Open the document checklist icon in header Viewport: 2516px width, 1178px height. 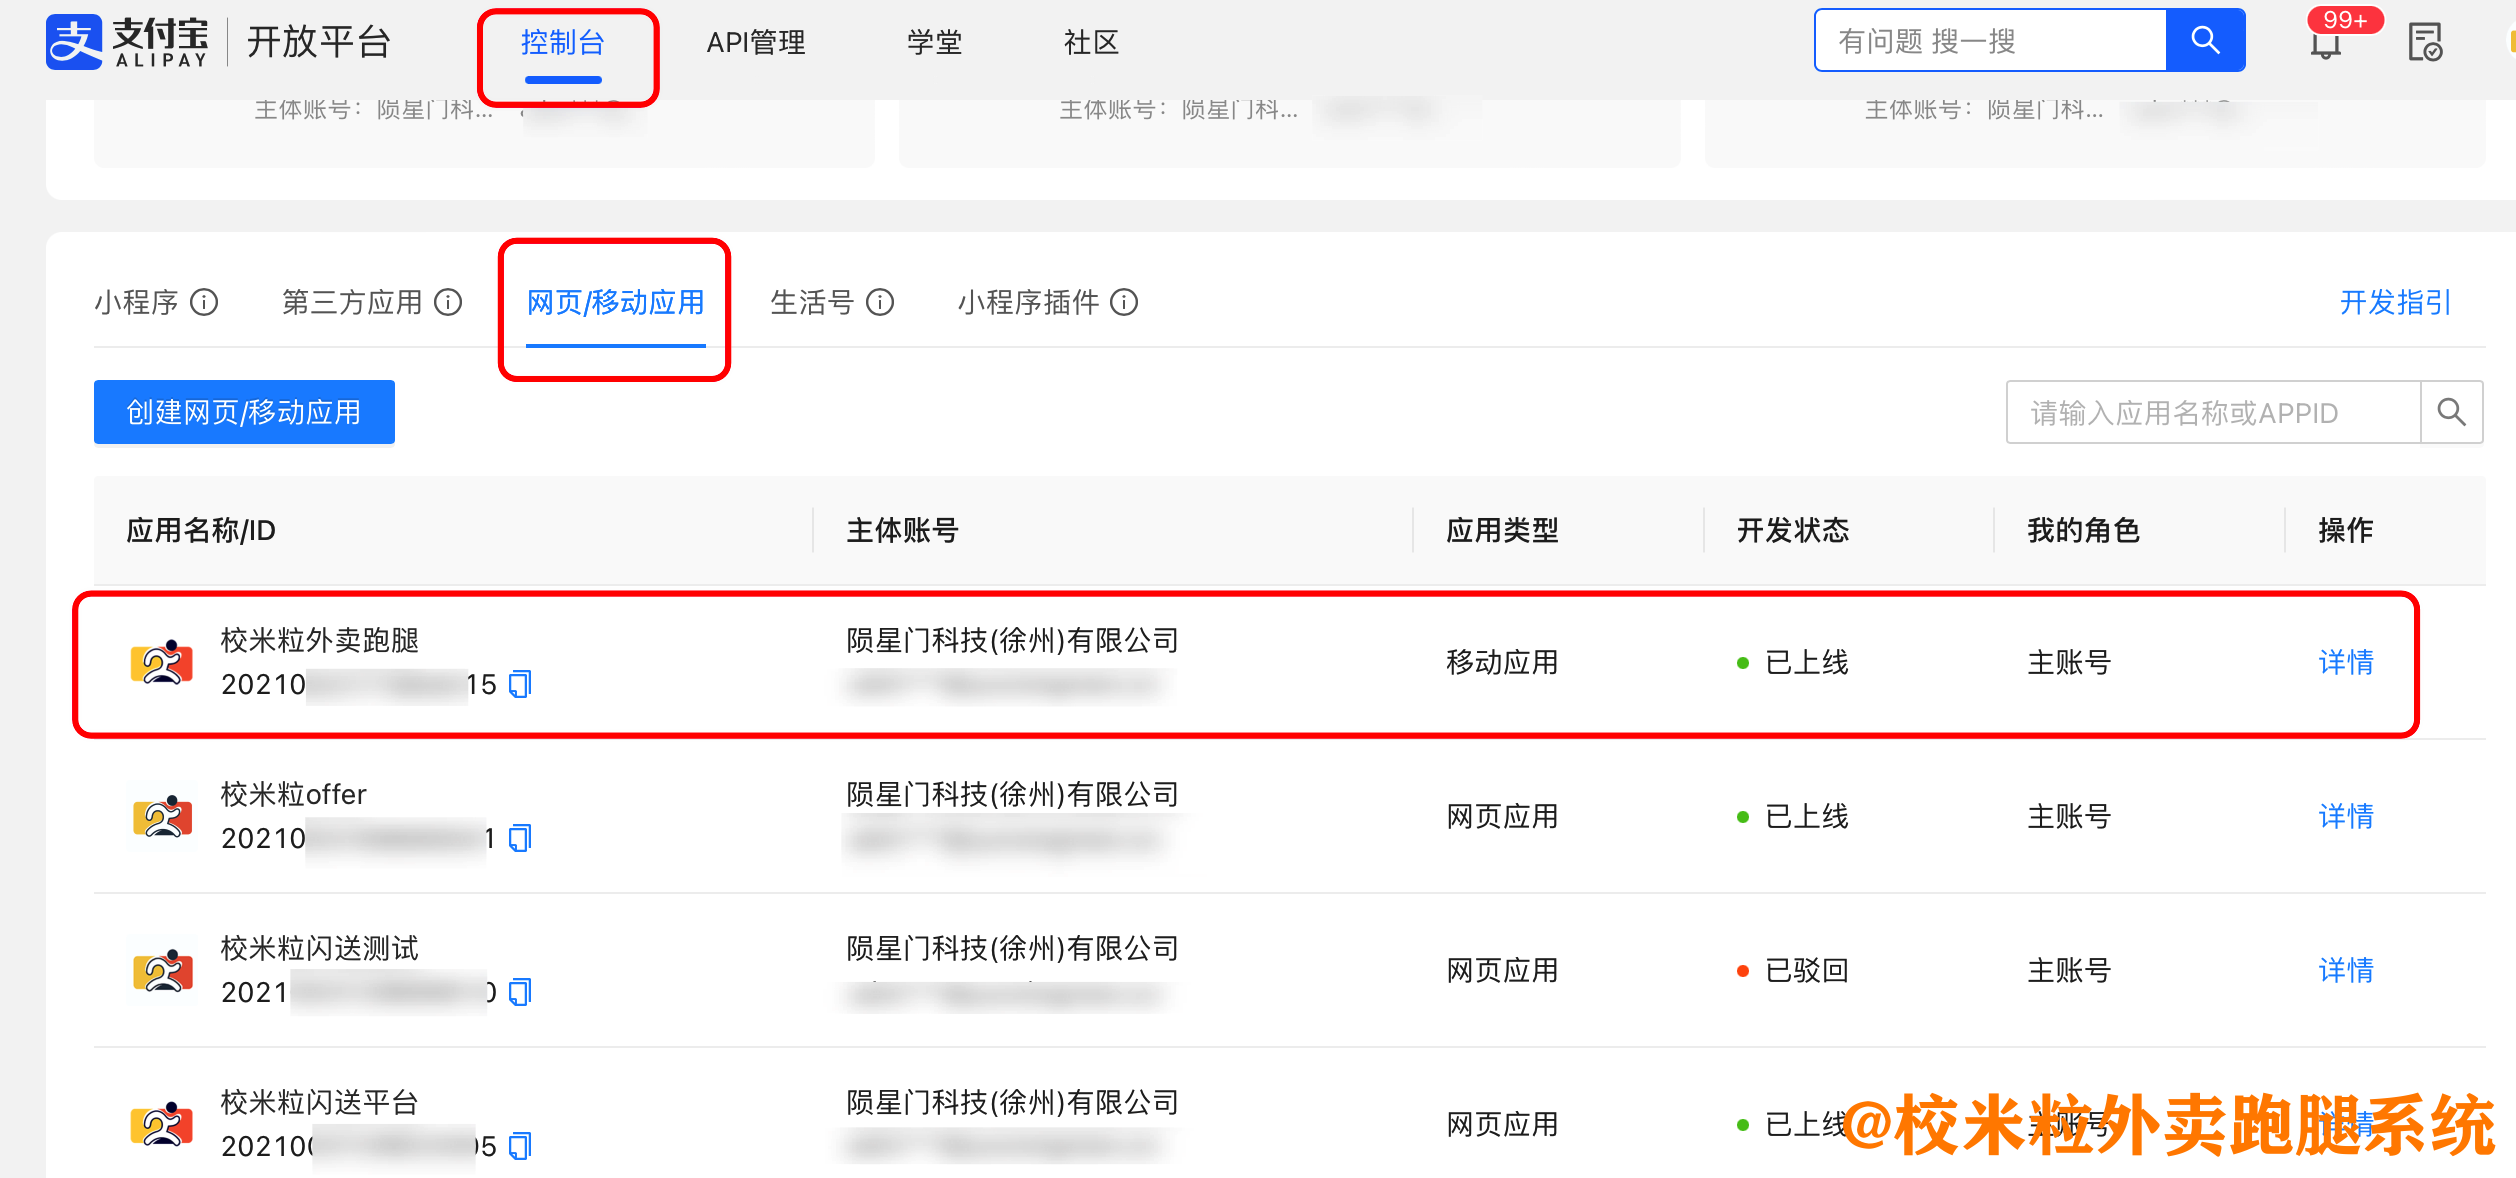(2424, 43)
